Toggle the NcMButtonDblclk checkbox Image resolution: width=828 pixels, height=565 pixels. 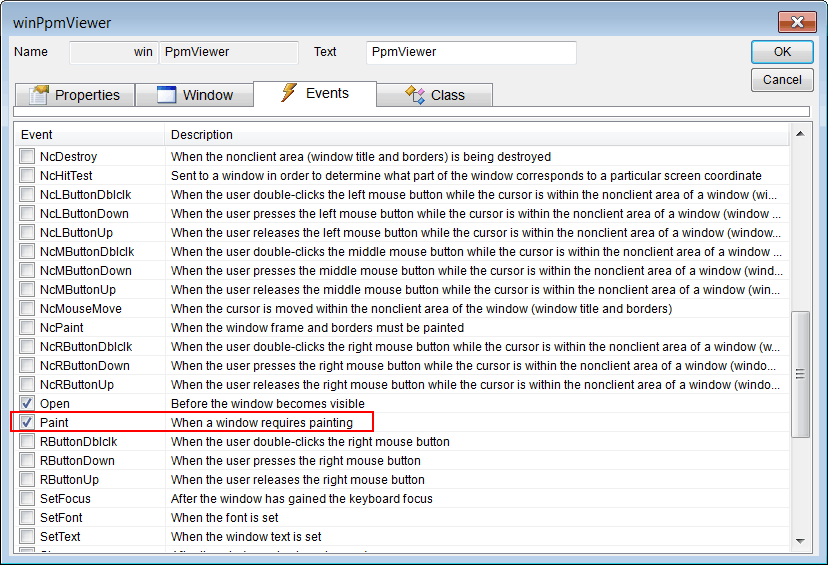pyautogui.click(x=27, y=251)
